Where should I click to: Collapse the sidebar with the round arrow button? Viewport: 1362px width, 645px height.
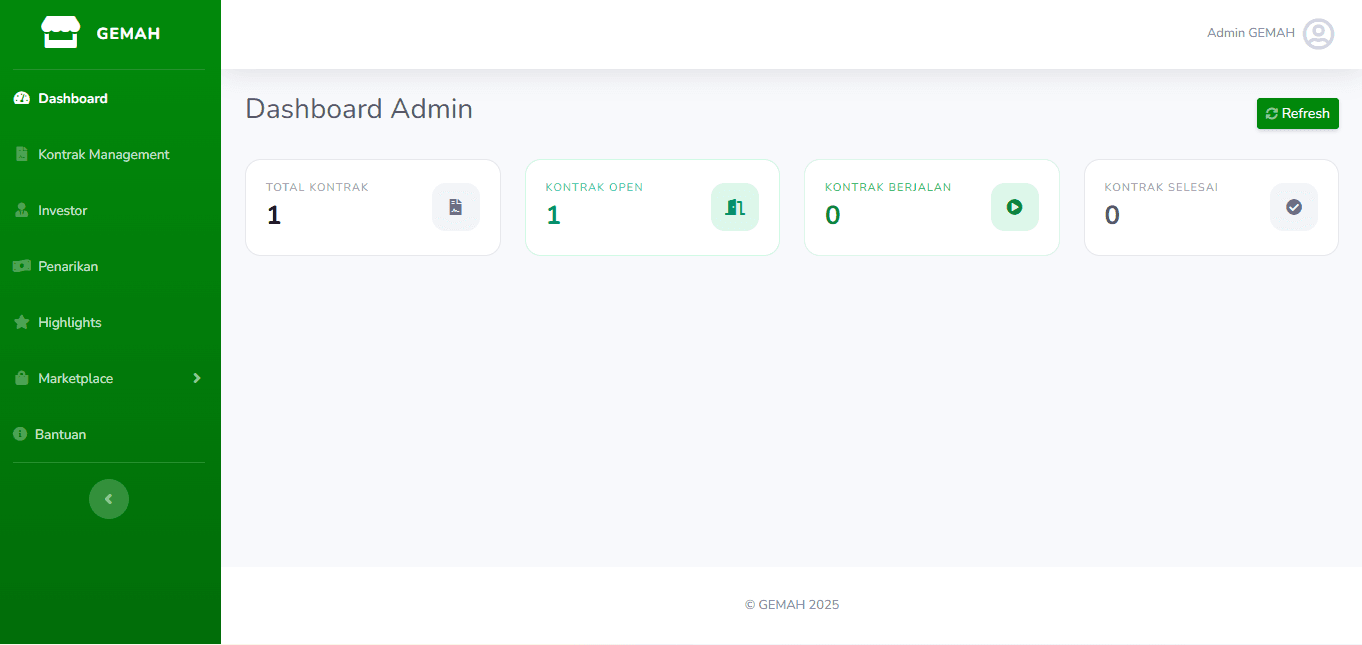point(109,499)
